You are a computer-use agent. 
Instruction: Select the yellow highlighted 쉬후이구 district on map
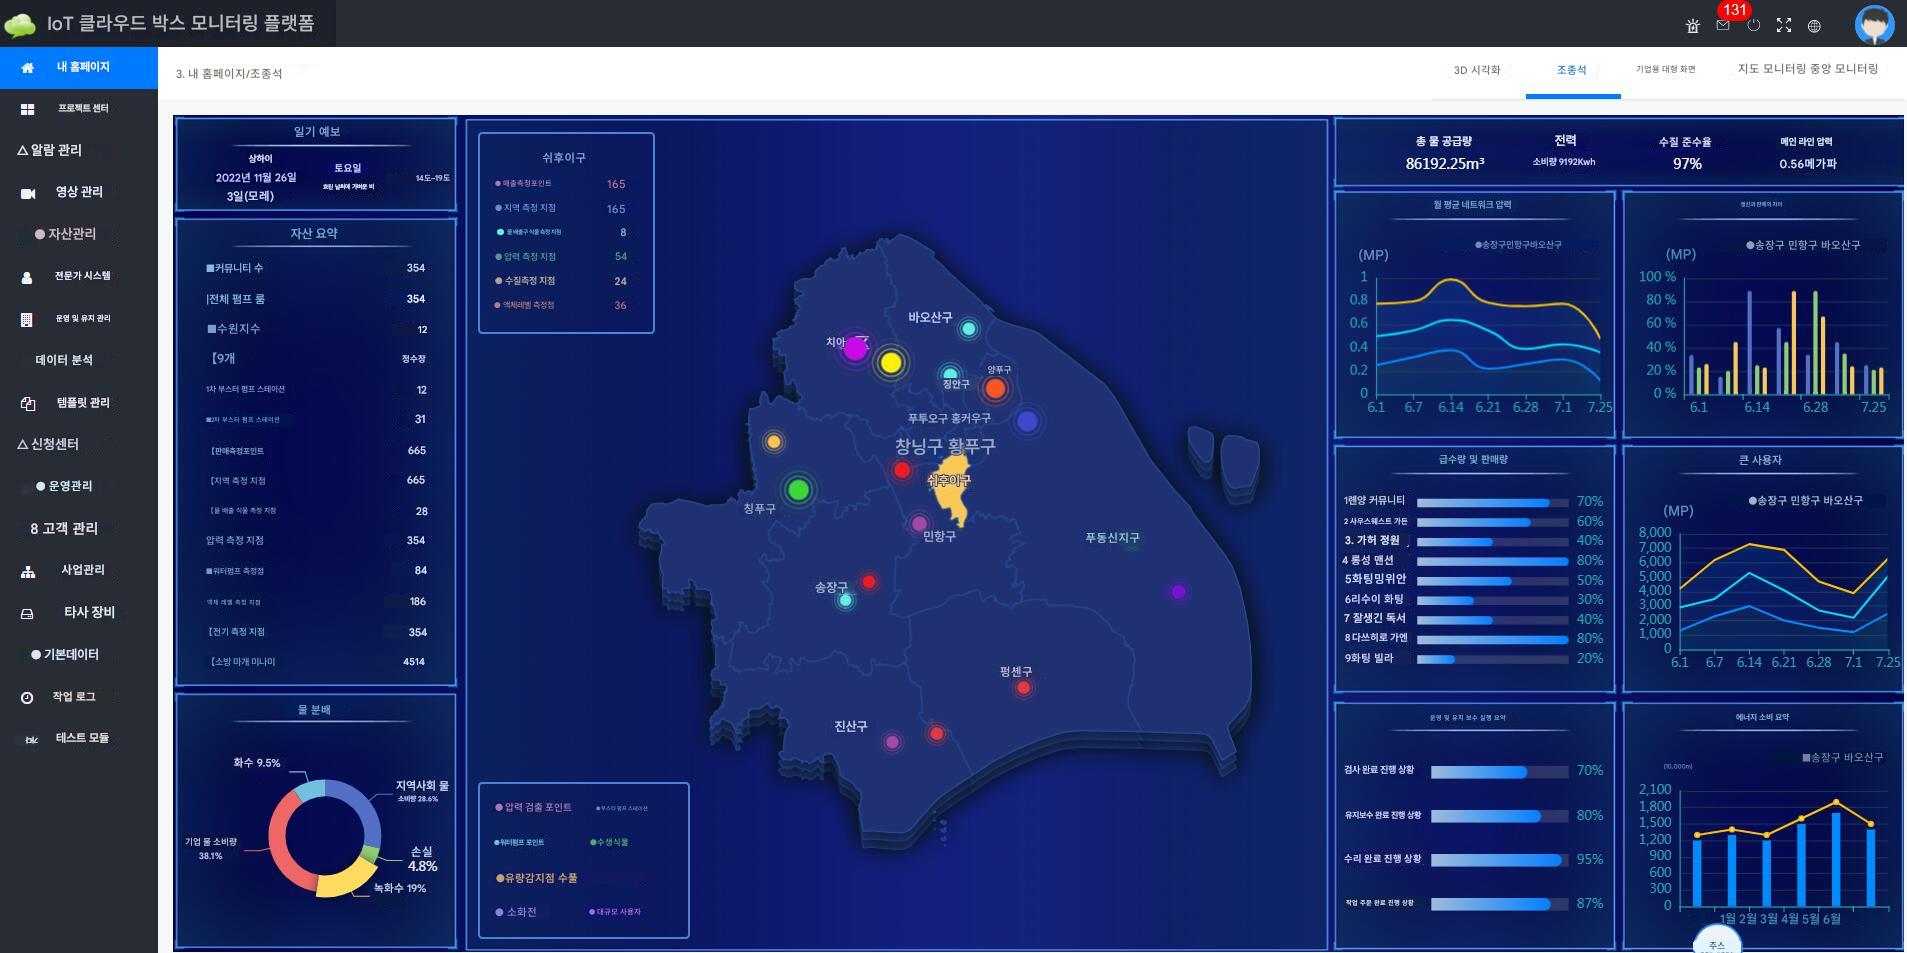(951, 490)
